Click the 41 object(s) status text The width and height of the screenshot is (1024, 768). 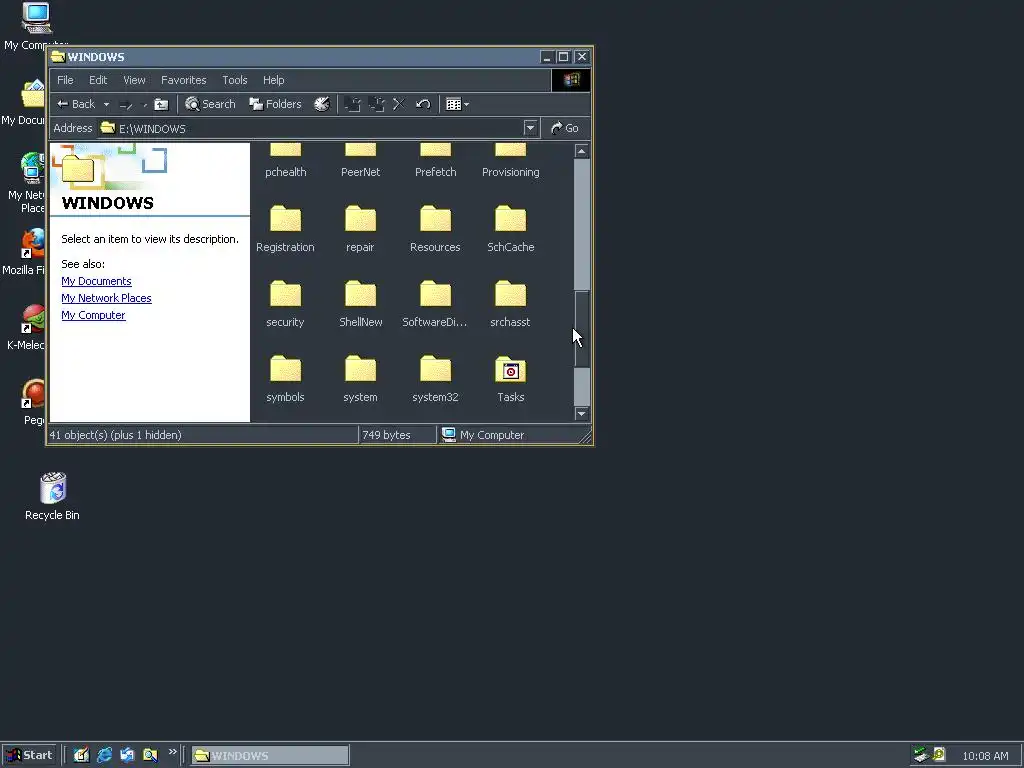tap(116, 435)
